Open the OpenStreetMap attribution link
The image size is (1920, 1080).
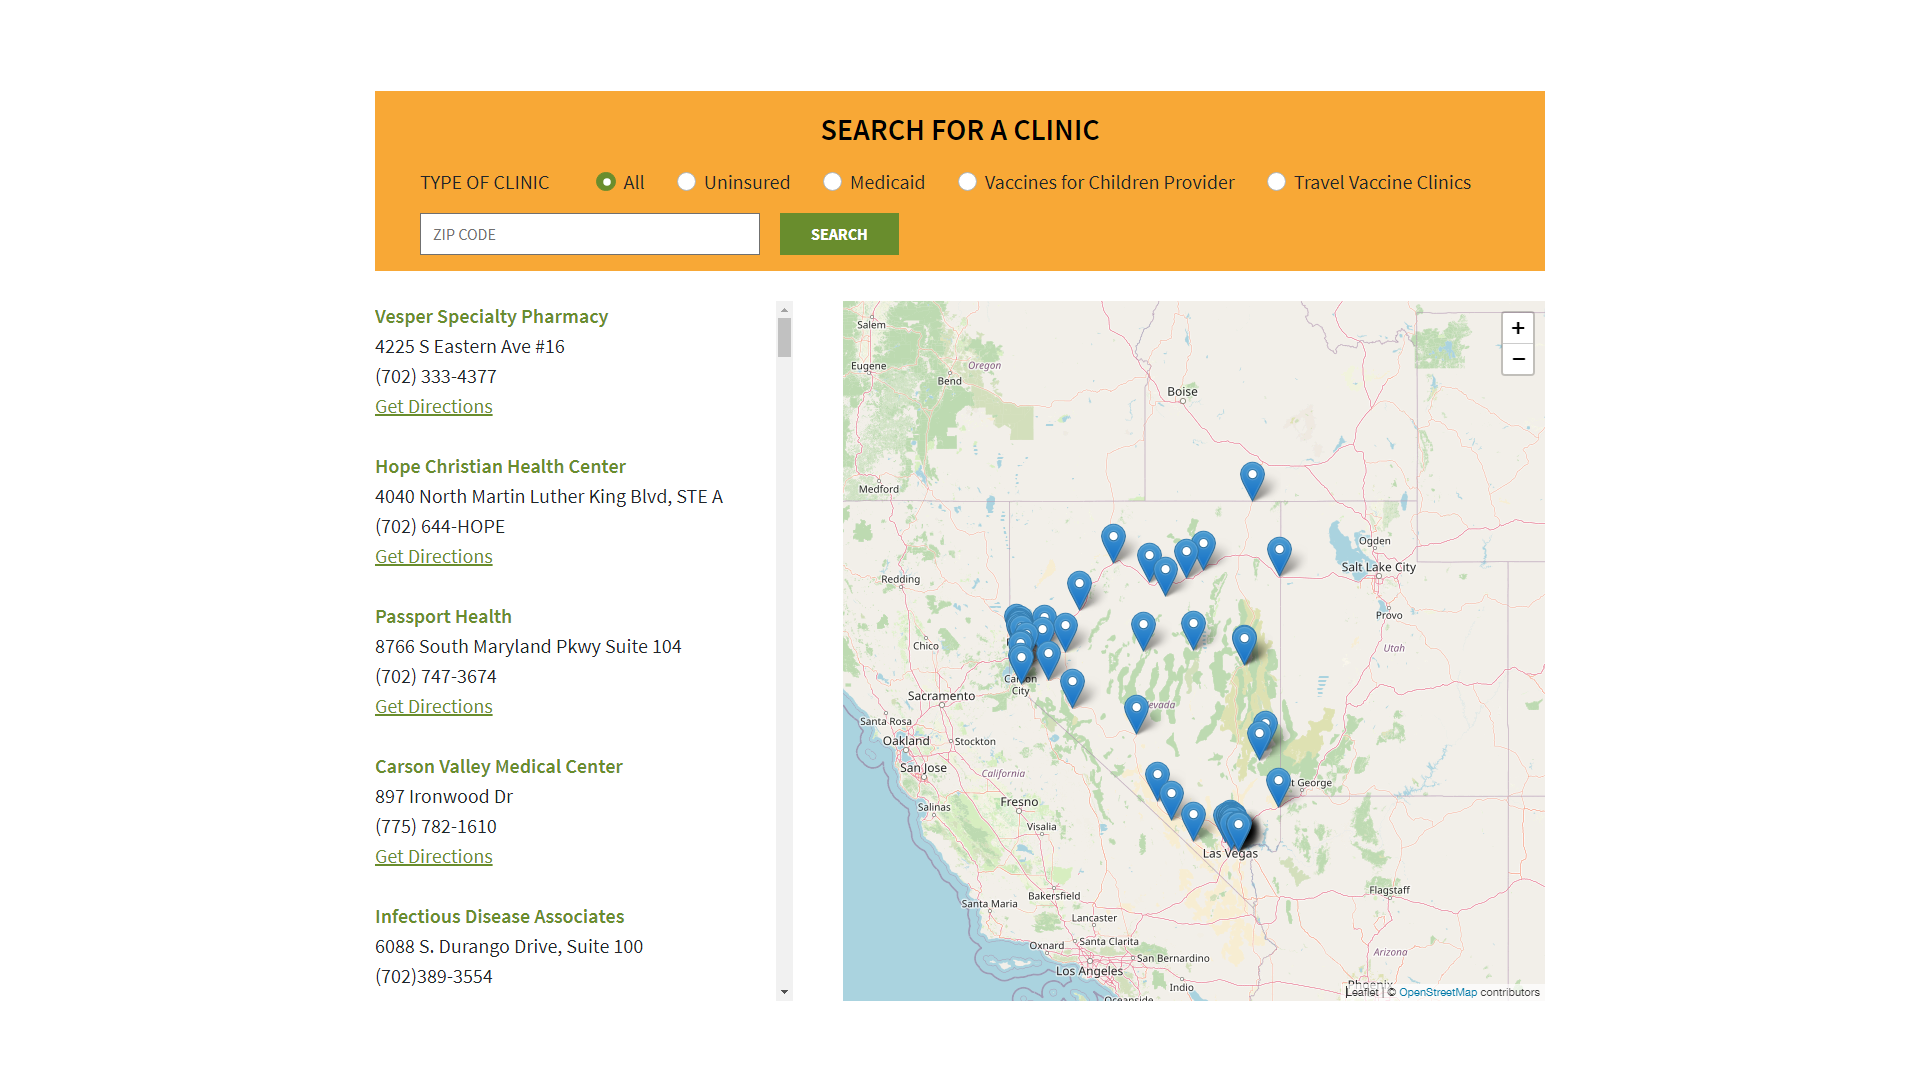click(1437, 992)
